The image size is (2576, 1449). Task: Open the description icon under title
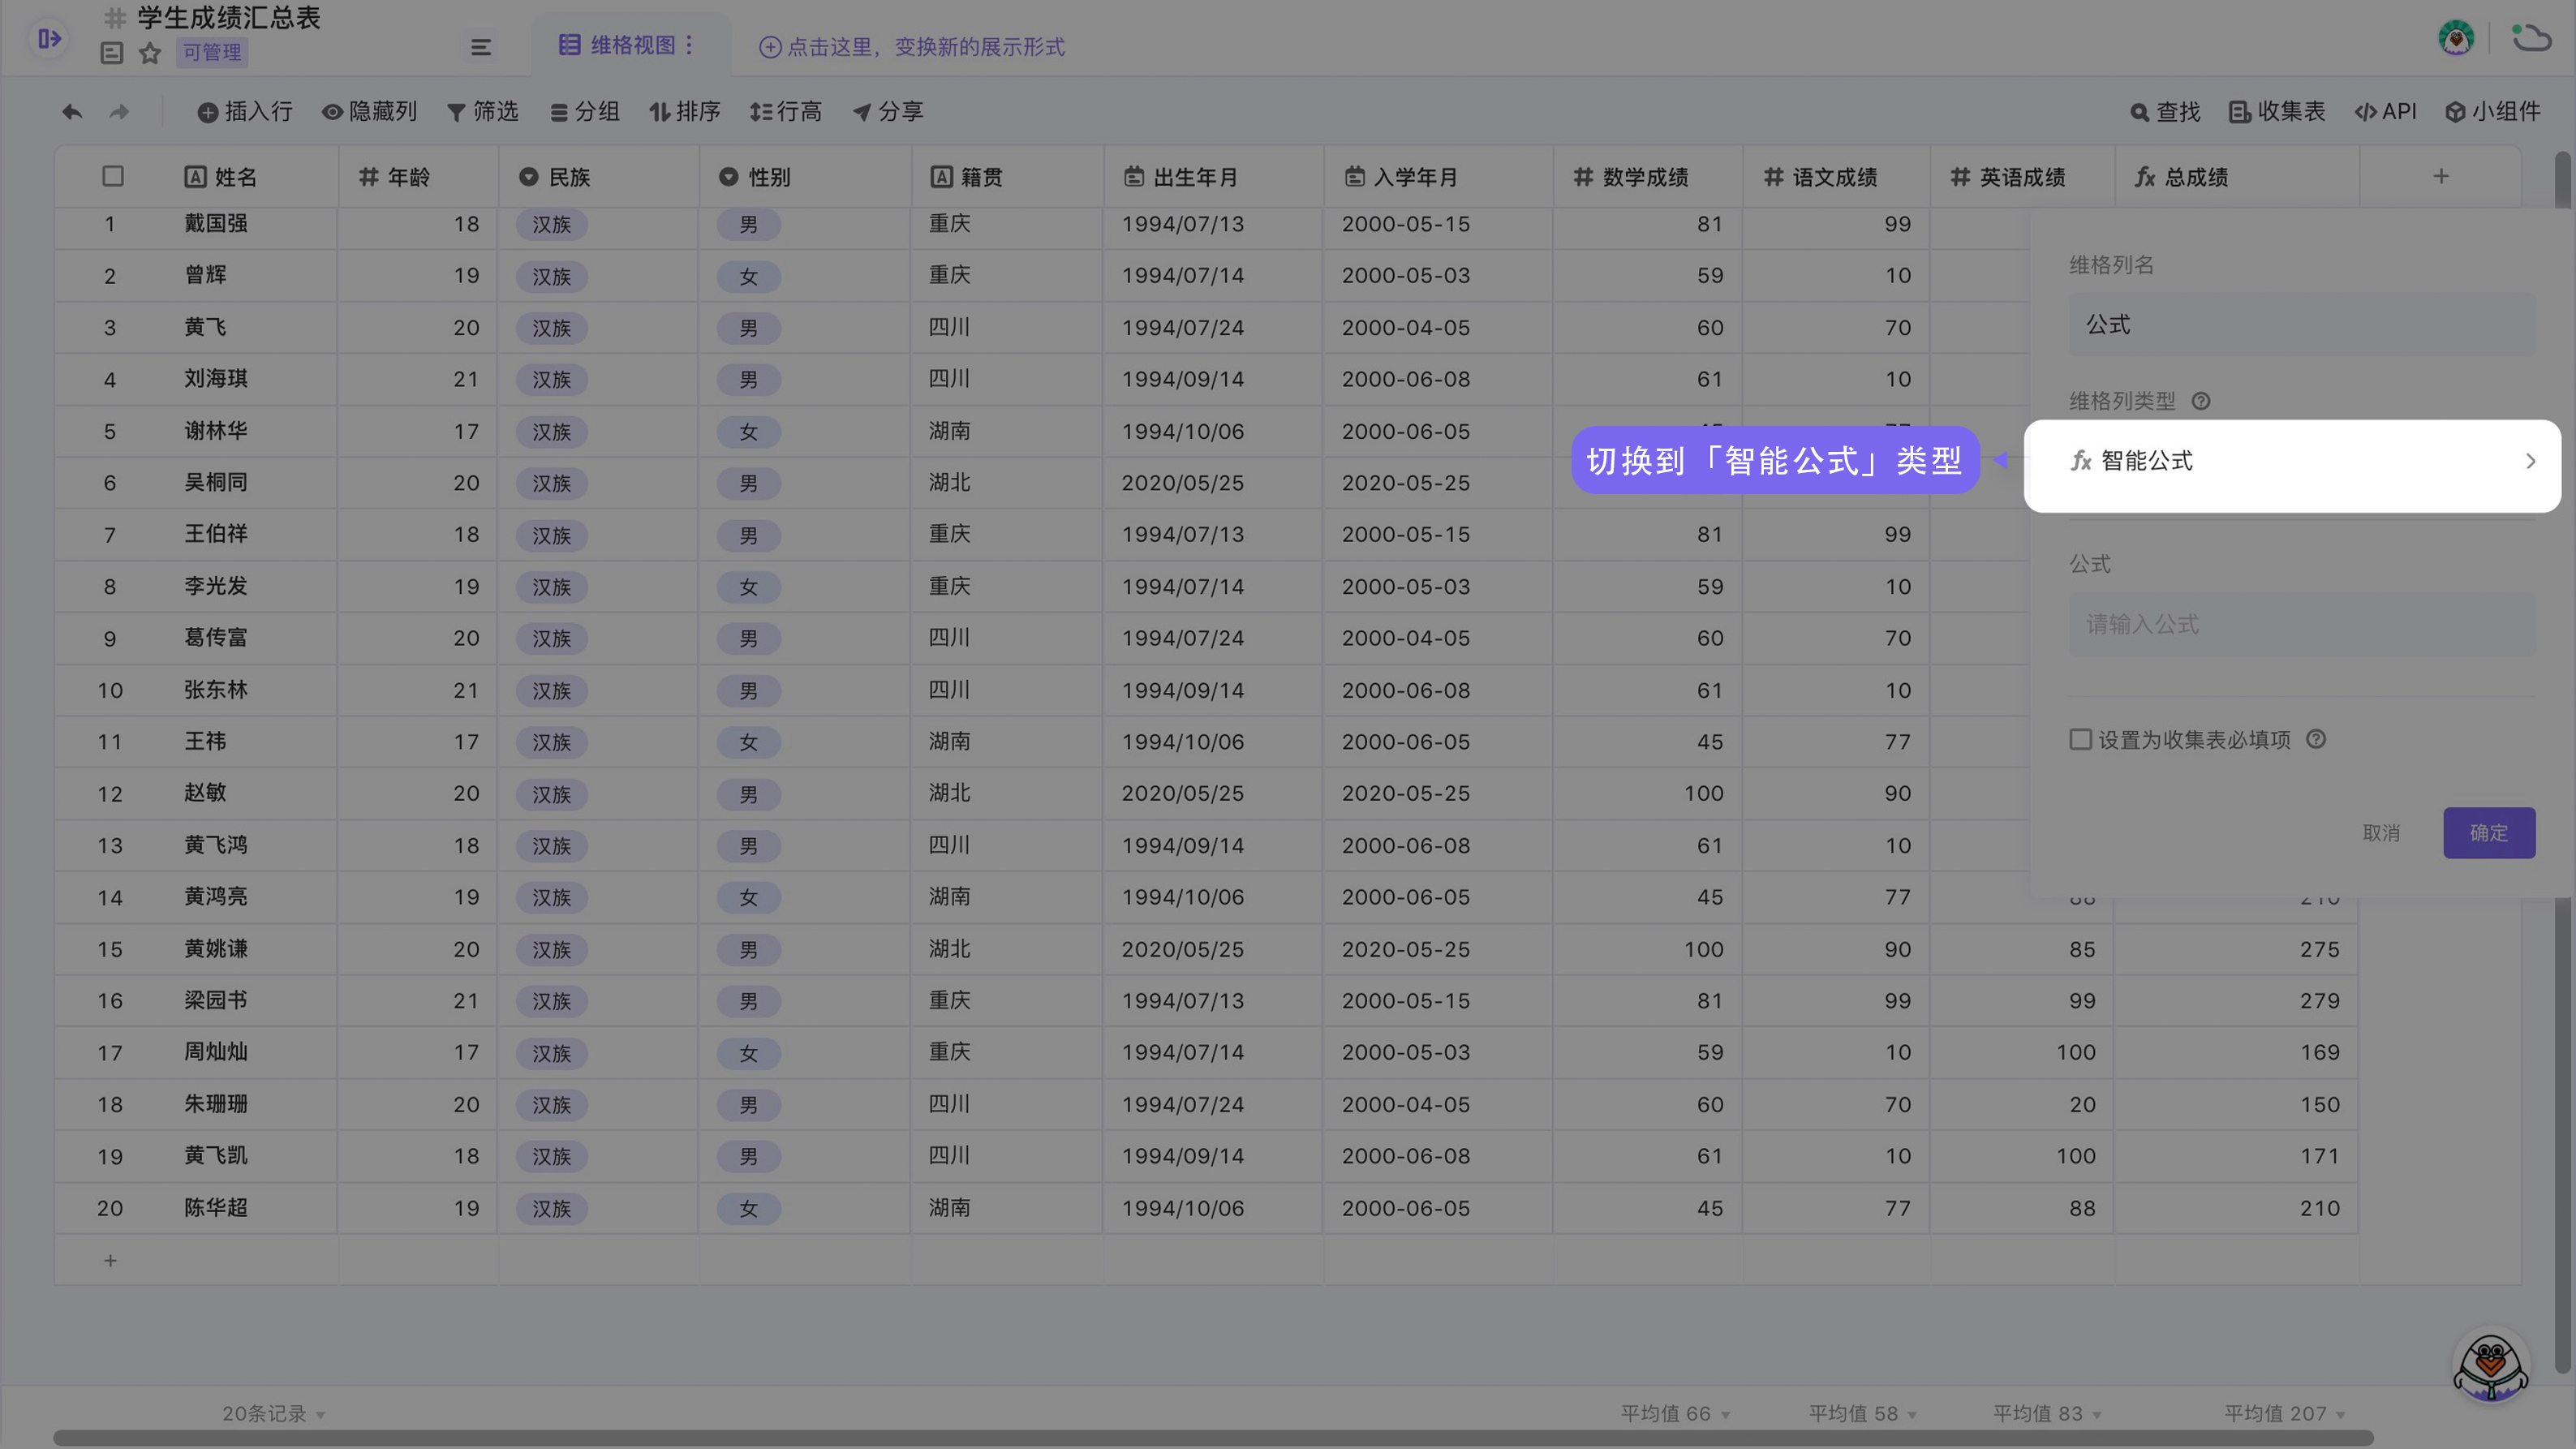point(112,53)
